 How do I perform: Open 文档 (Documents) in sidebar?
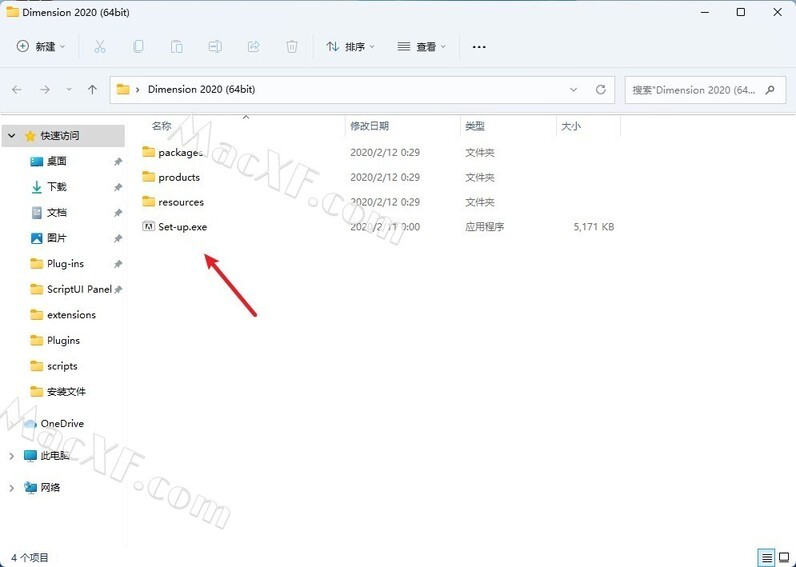(57, 213)
